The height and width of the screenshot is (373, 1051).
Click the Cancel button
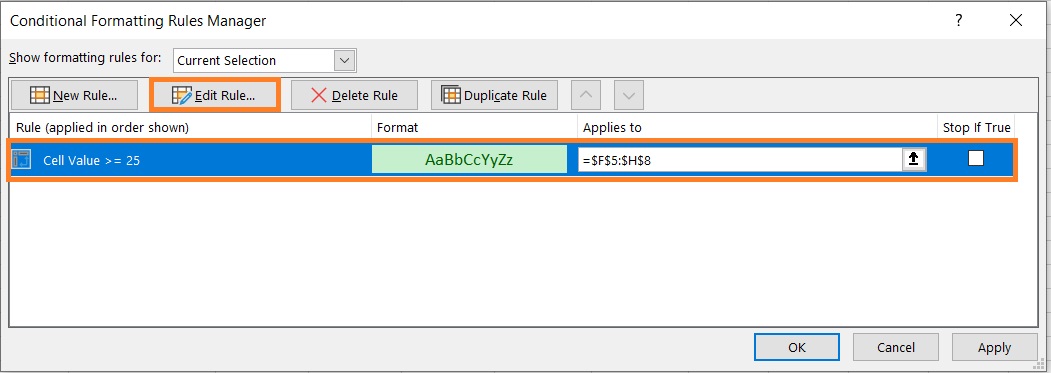896,348
